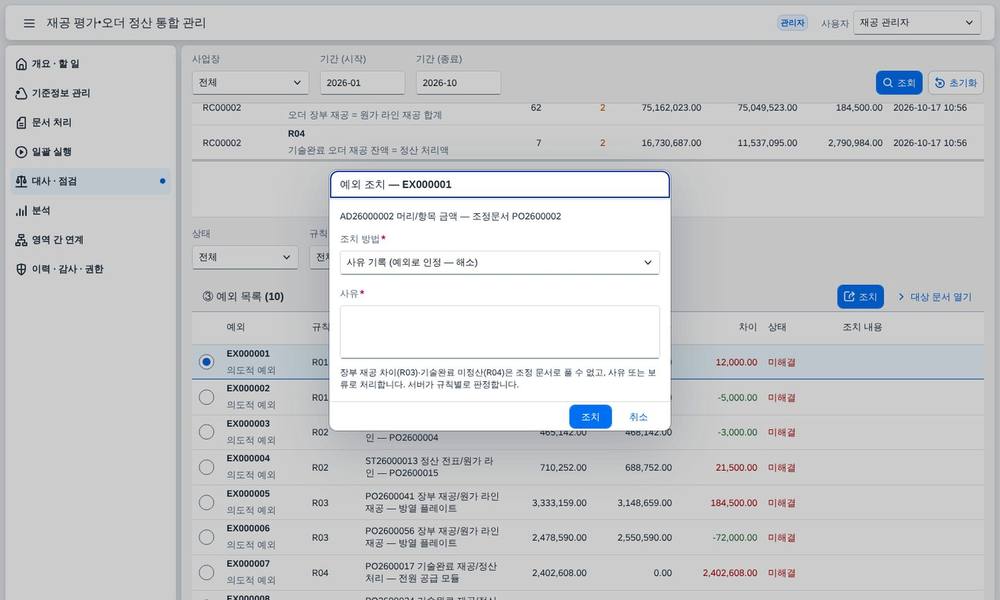Click the 사유 text area

point(499,332)
